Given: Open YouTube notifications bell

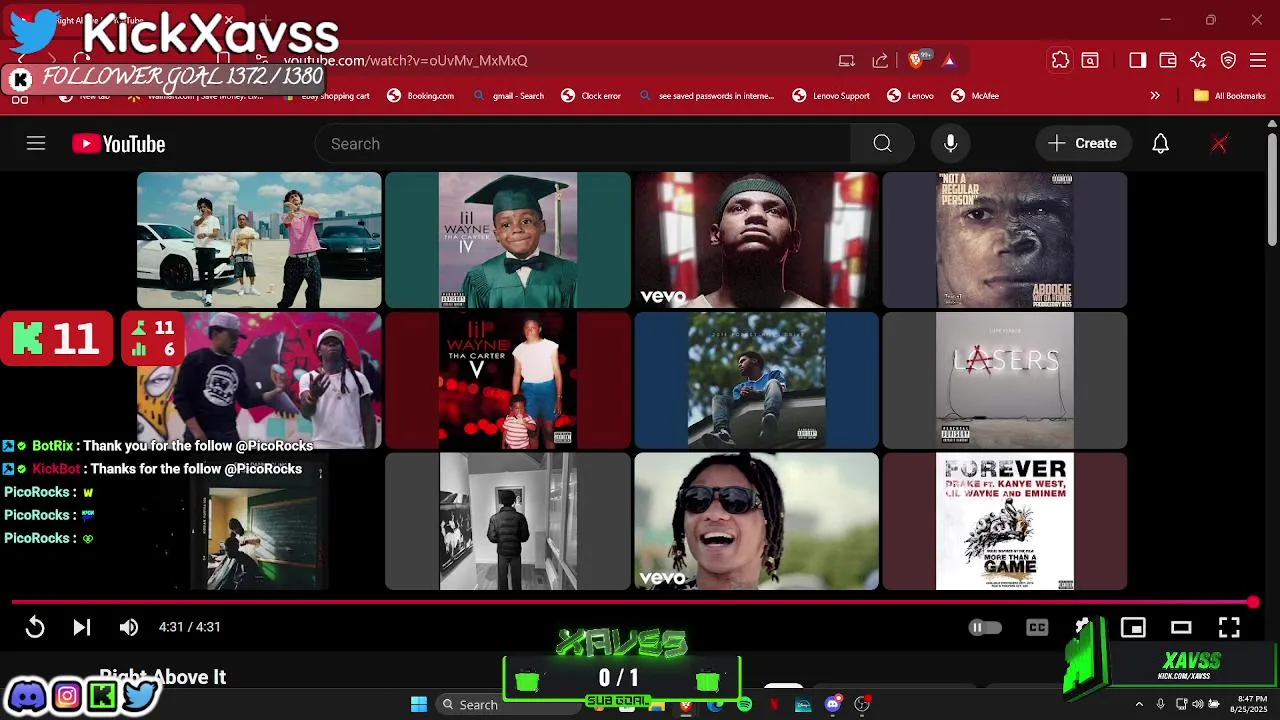Looking at the screenshot, I should [1160, 144].
